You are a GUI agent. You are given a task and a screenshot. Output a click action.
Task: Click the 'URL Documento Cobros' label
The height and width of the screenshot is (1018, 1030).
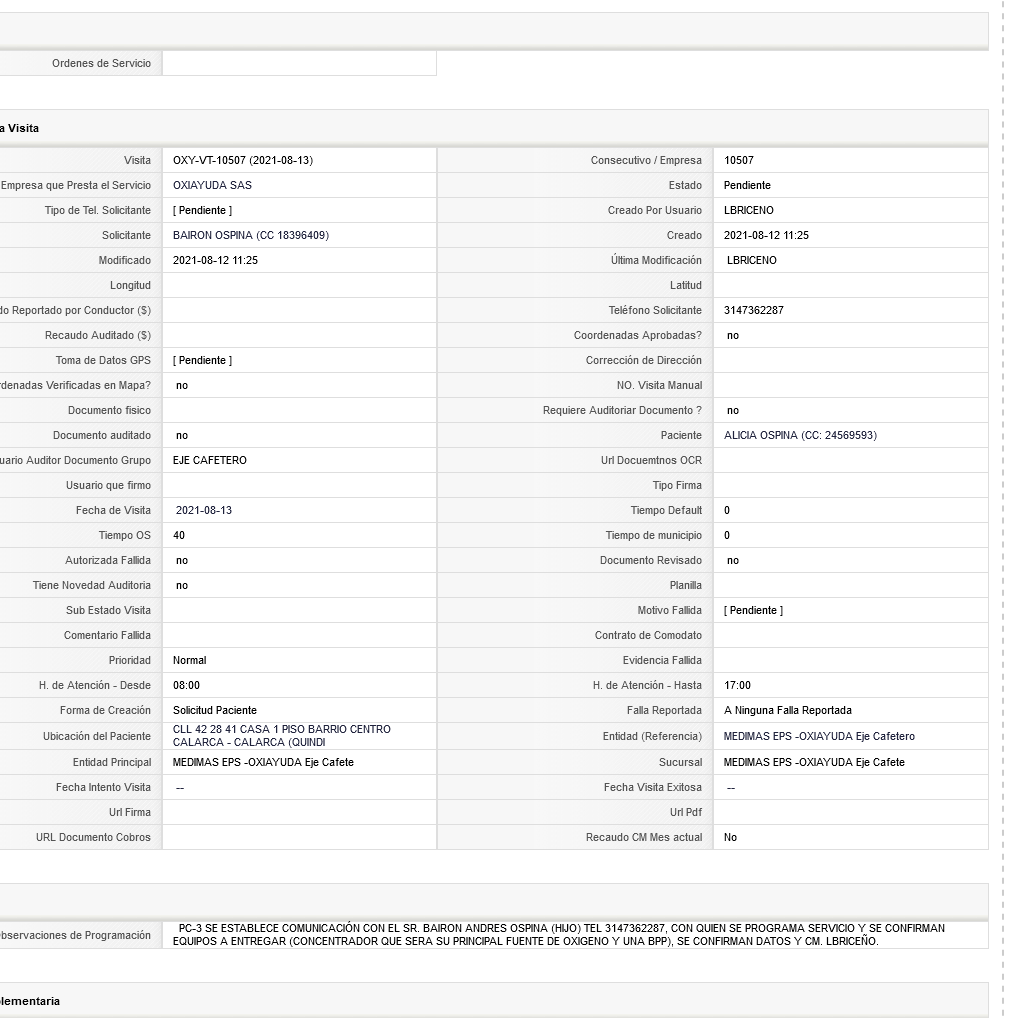(93, 837)
